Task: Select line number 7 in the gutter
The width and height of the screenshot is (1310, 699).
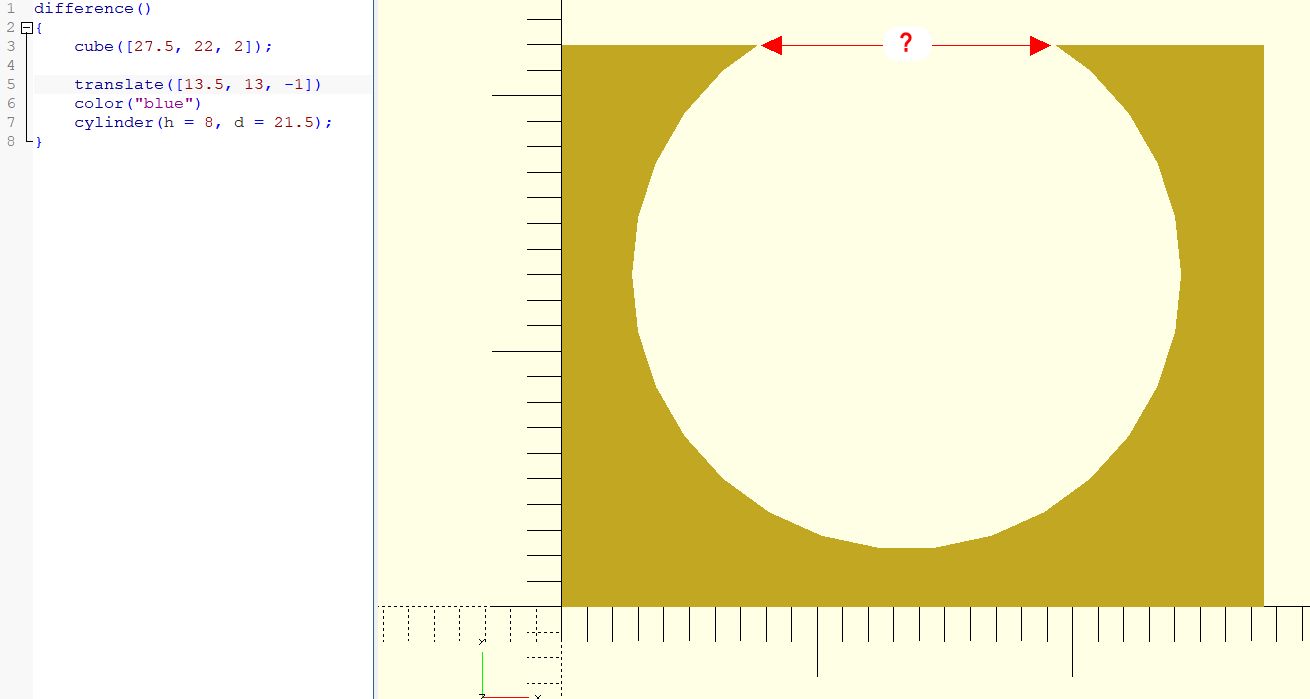Action: pyautogui.click(x=11, y=123)
